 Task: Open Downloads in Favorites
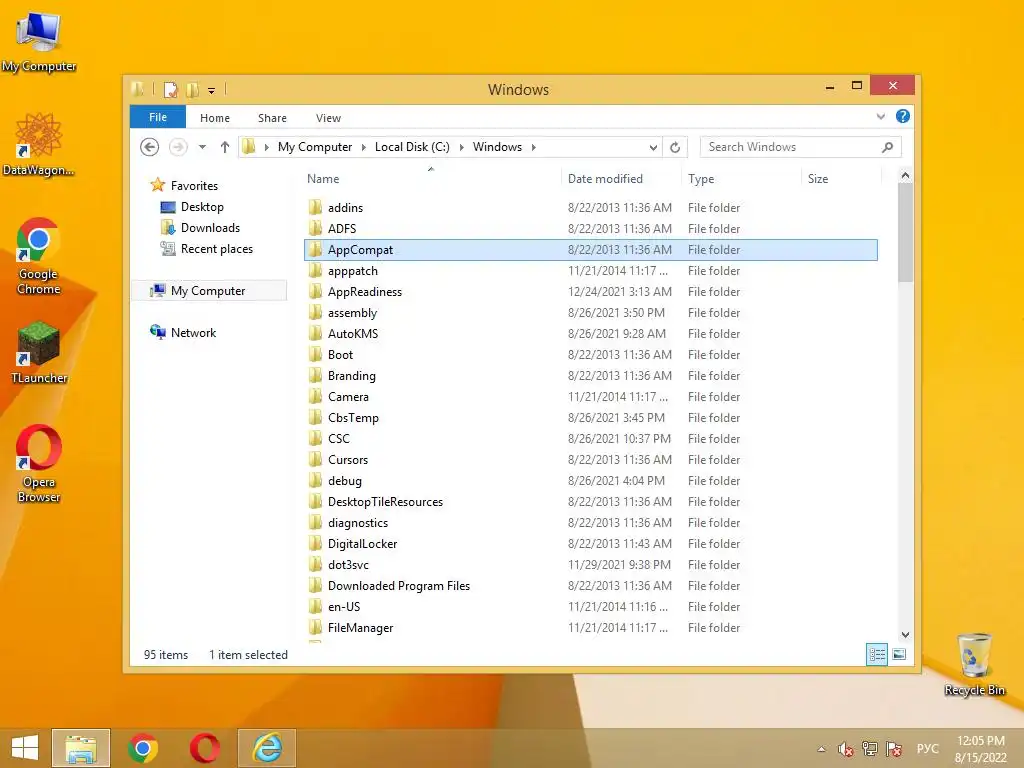coord(210,228)
